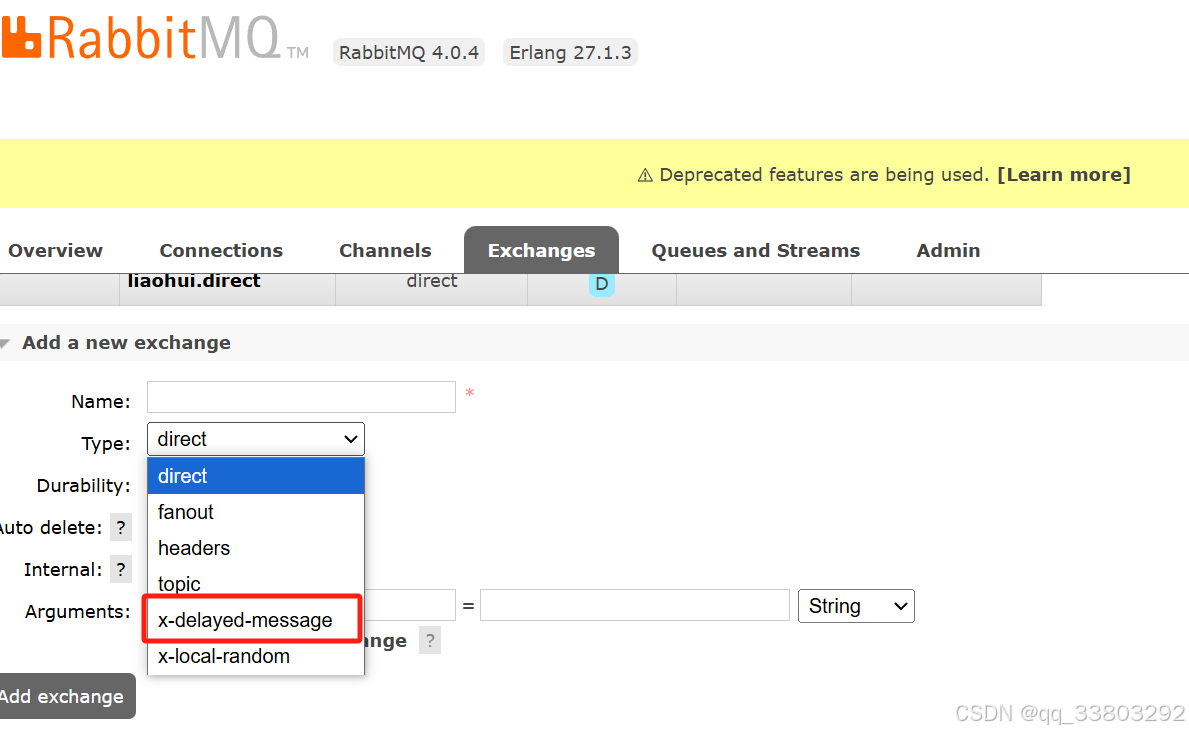The width and height of the screenshot is (1189, 733).
Task: Focus the exchange Name input field
Action: (301, 397)
